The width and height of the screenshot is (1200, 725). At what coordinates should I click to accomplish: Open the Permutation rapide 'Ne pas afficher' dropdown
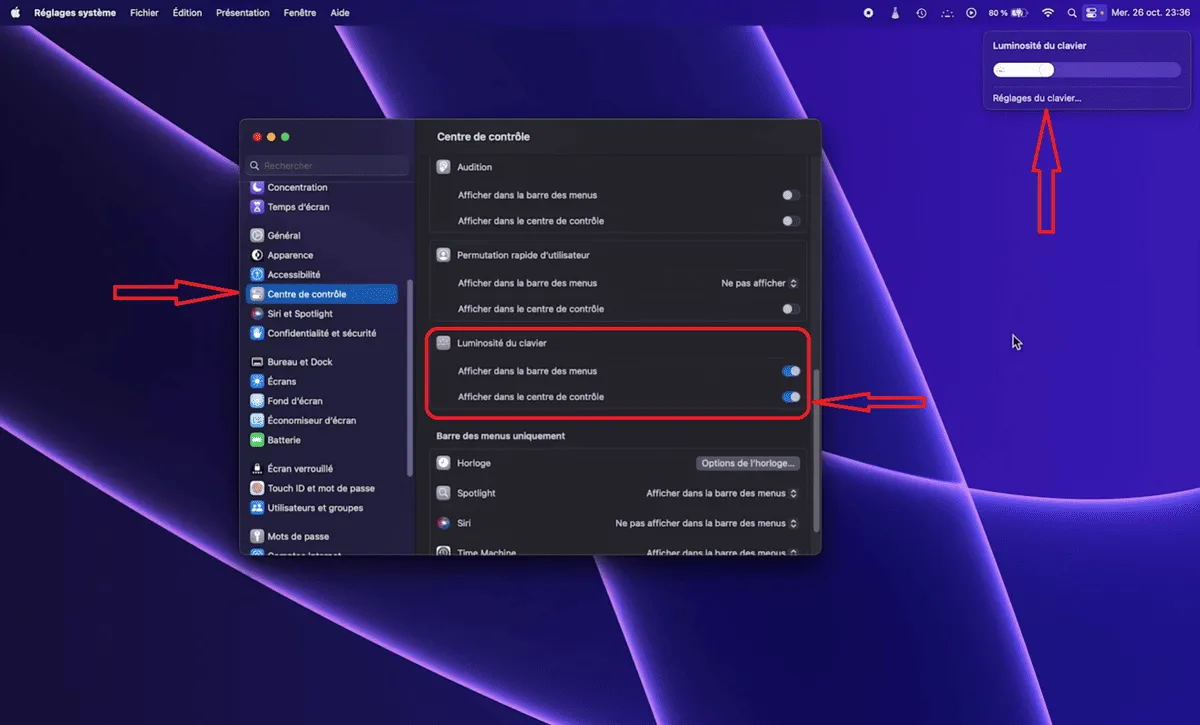pyautogui.click(x=759, y=283)
